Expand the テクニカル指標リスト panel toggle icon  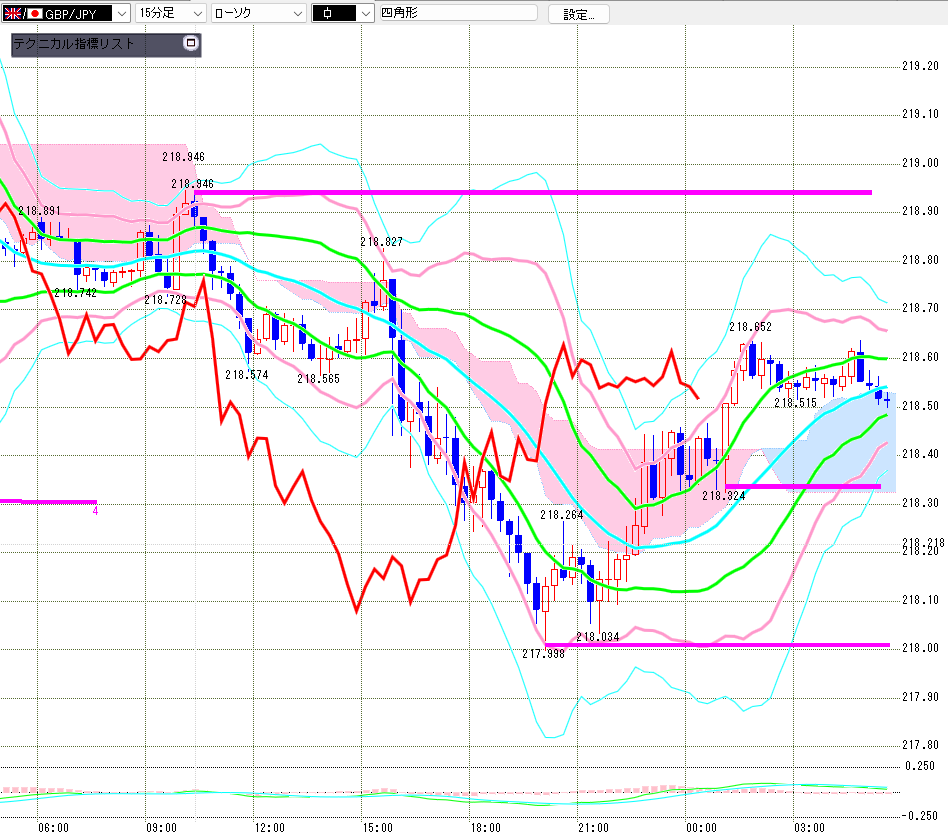point(190,43)
